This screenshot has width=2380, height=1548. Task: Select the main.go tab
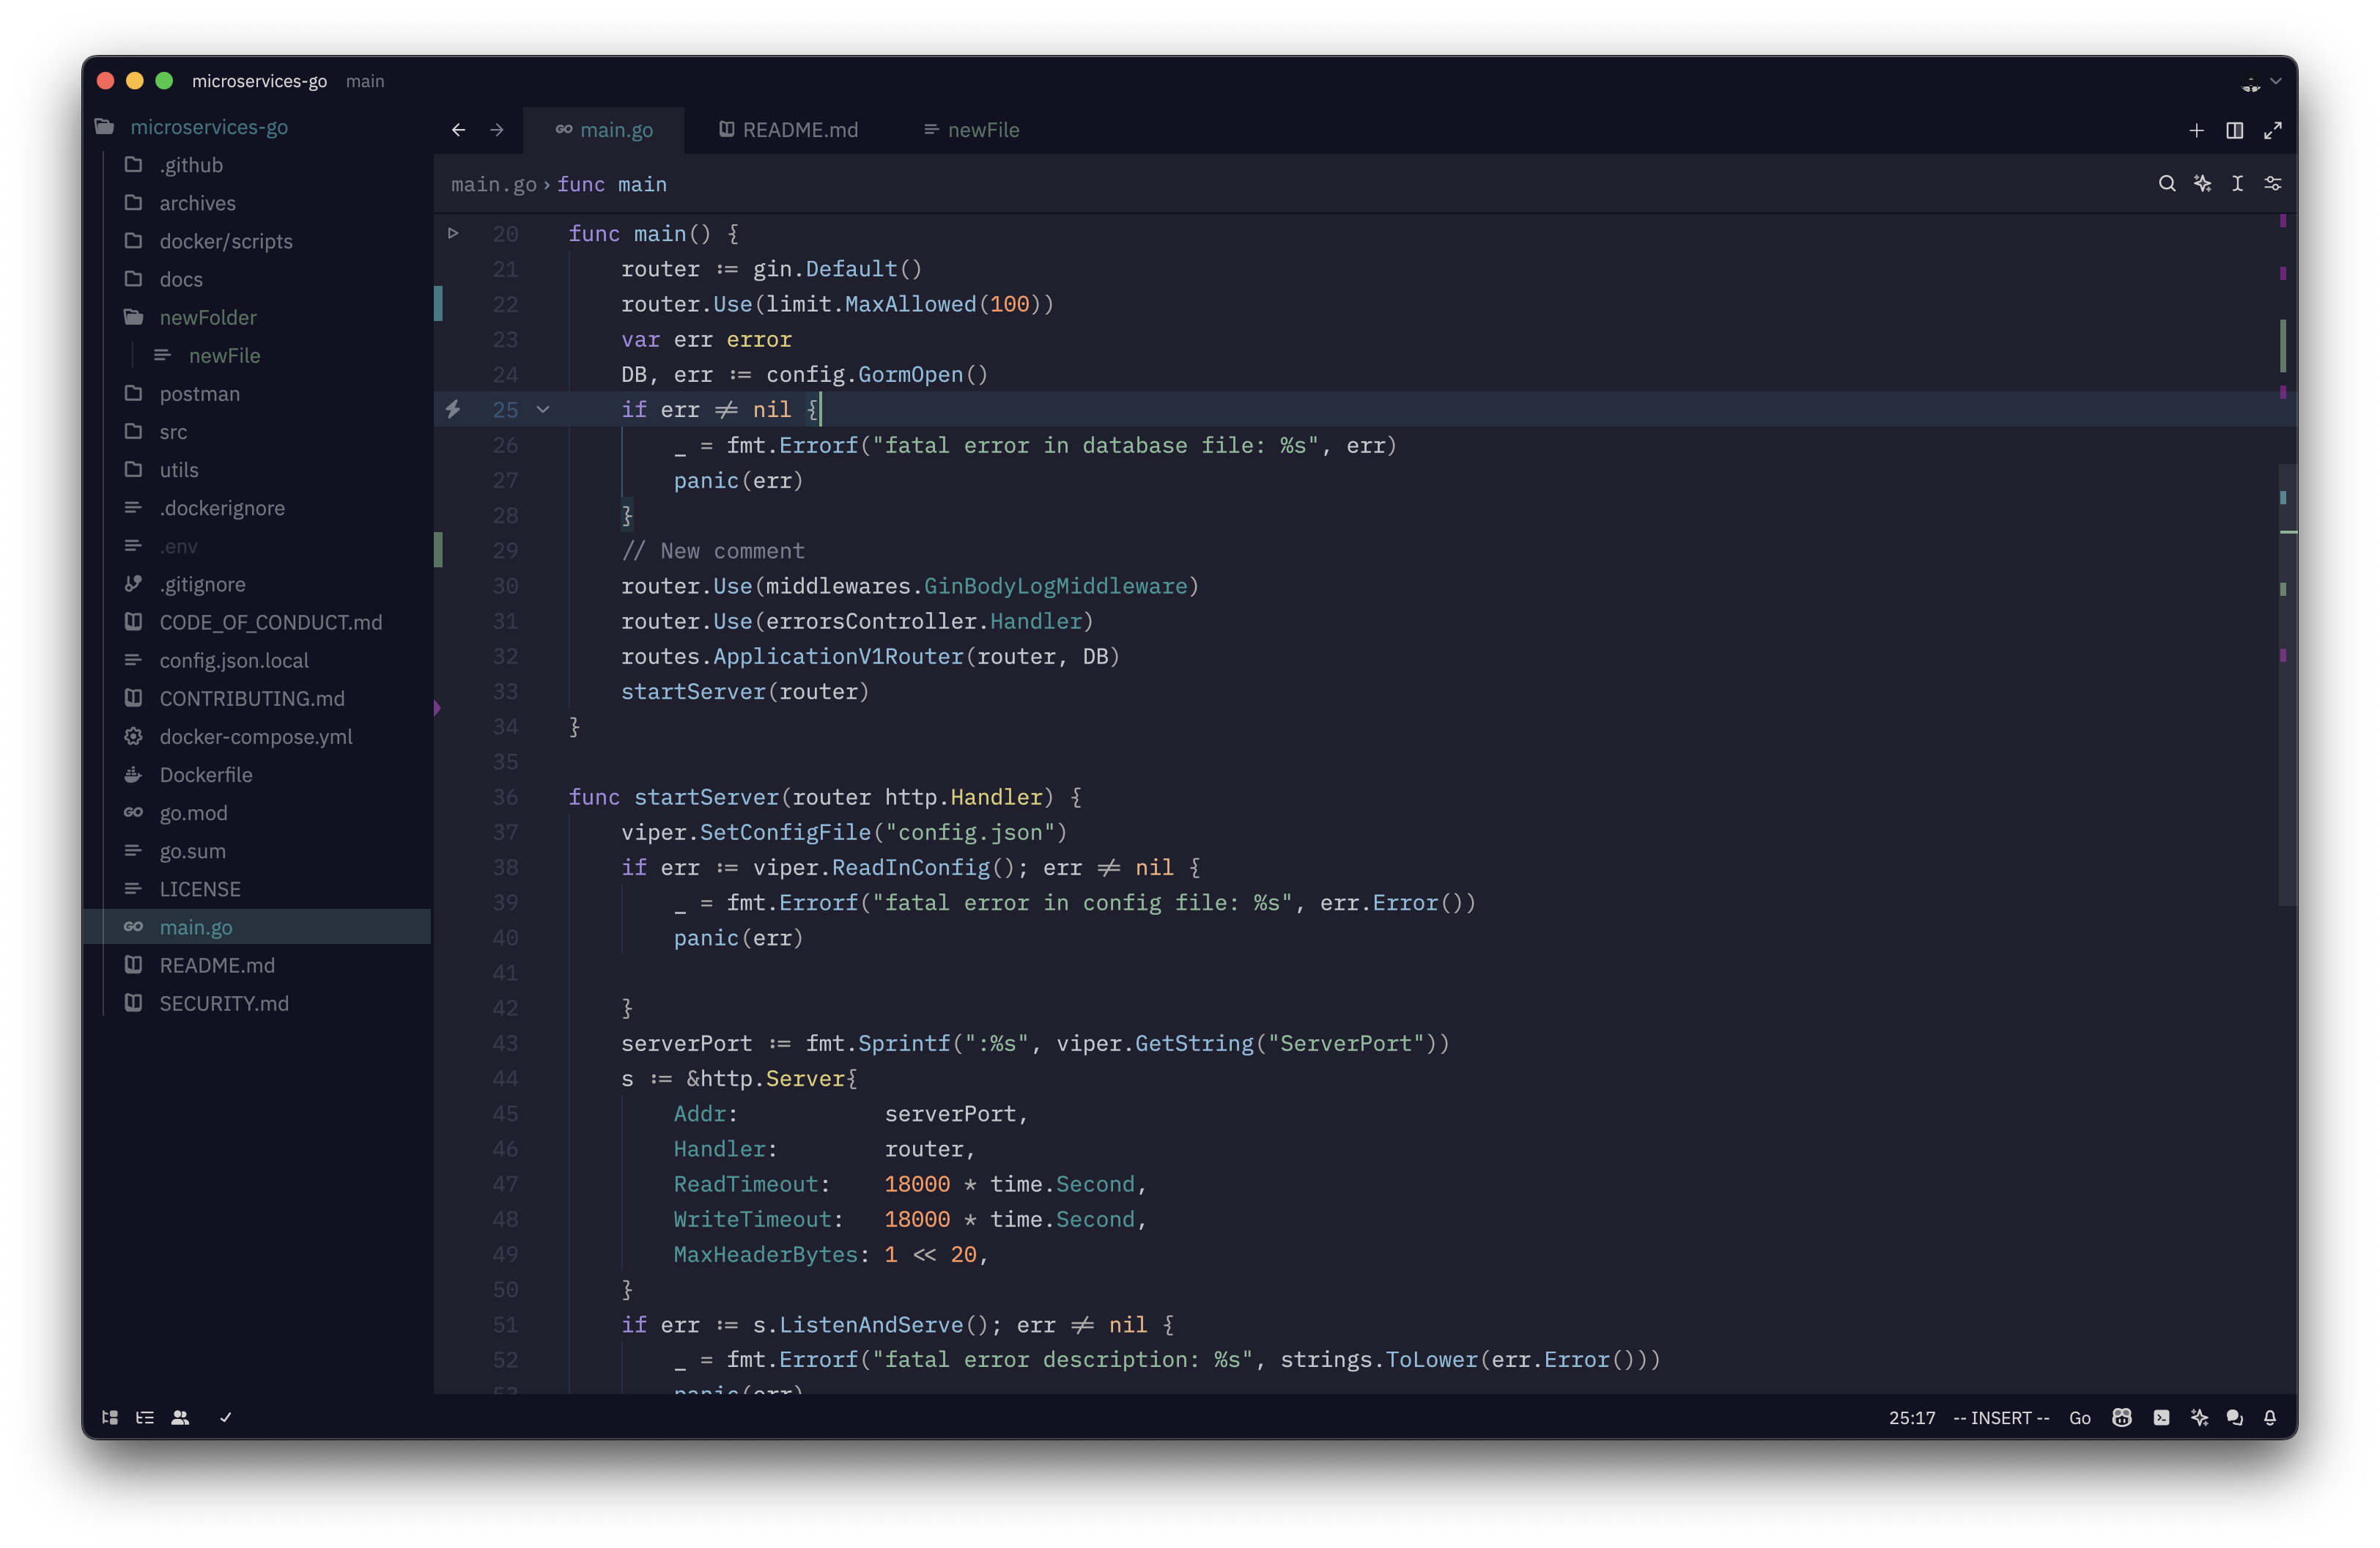(x=604, y=130)
